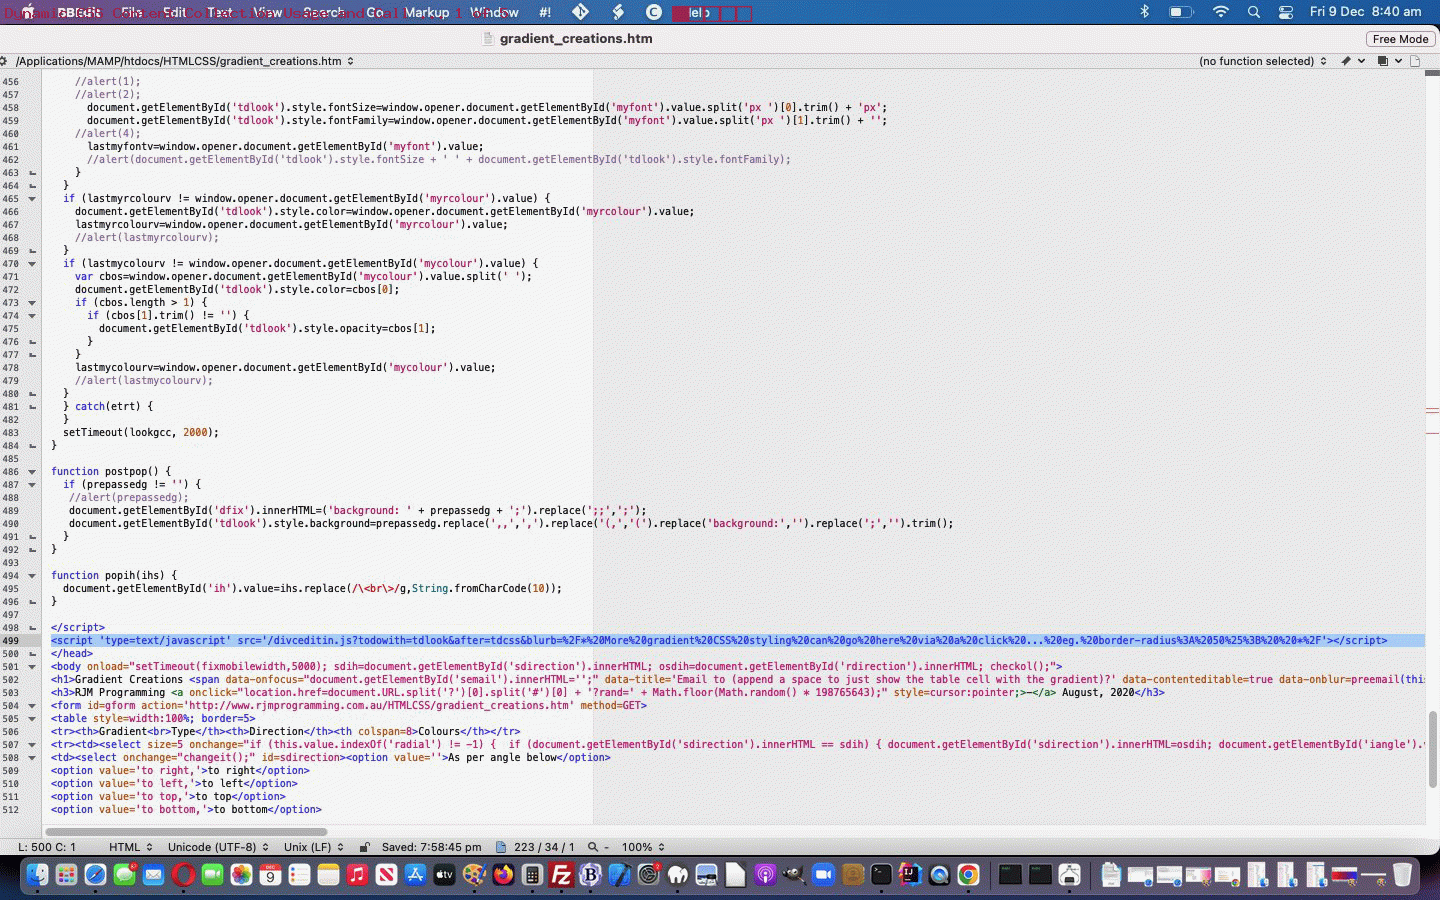The height and width of the screenshot is (900, 1440).
Task: Collapse the fold at line 465
Action: click(32, 198)
